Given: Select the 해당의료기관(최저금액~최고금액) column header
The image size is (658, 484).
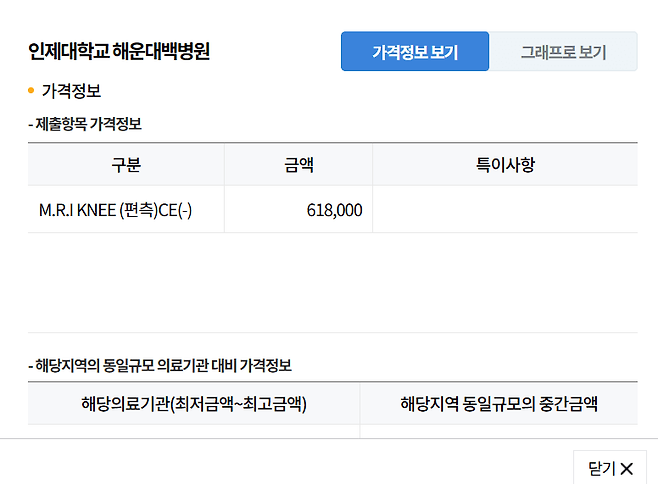Looking at the screenshot, I should pos(194,404).
